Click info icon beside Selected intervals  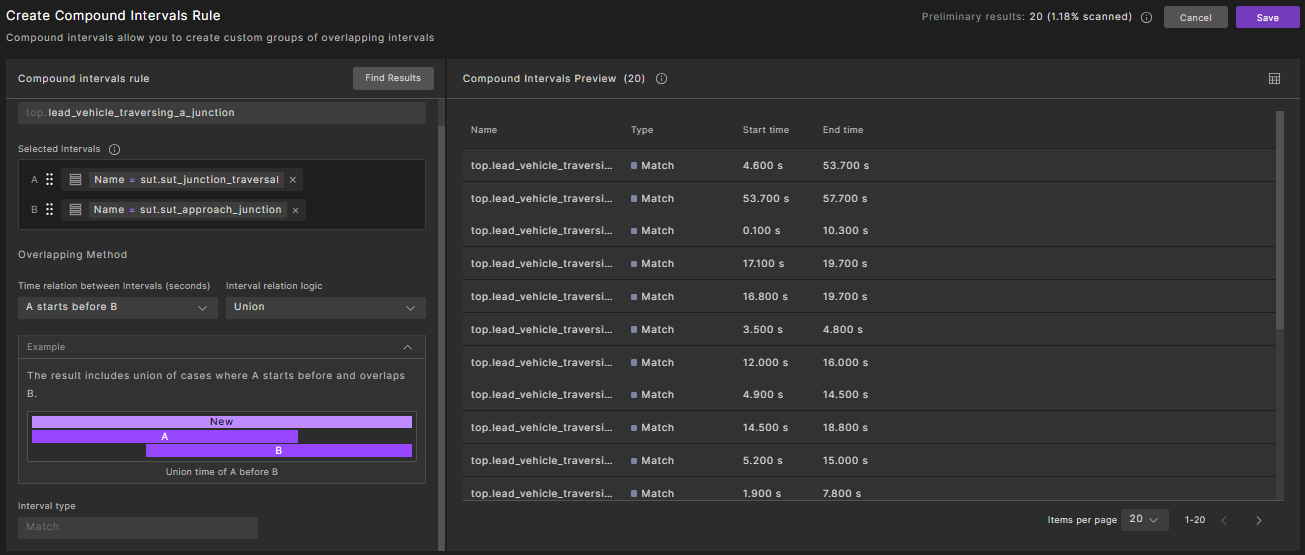pyautogui.click(x=114, y=149)
